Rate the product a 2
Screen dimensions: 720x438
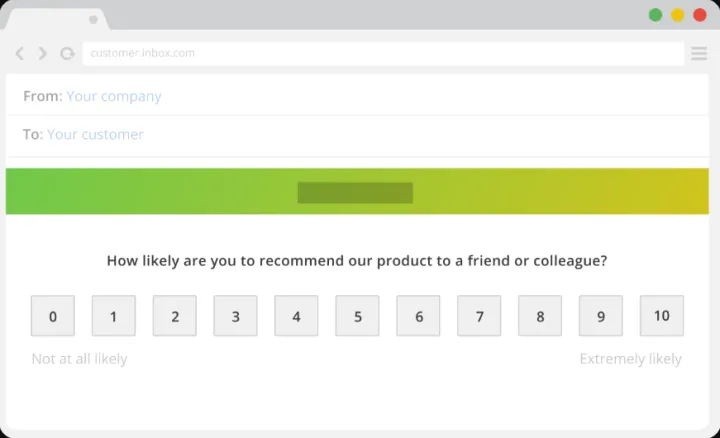point(175,316)
